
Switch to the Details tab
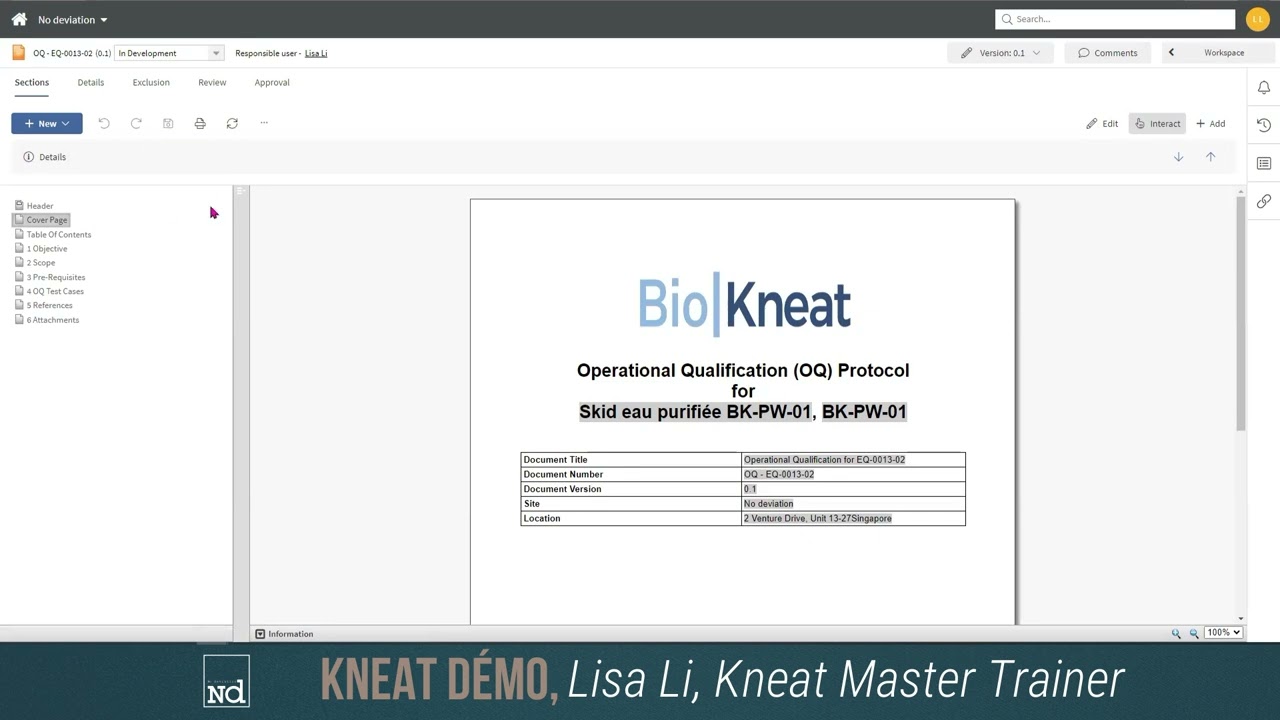(91, 82)
